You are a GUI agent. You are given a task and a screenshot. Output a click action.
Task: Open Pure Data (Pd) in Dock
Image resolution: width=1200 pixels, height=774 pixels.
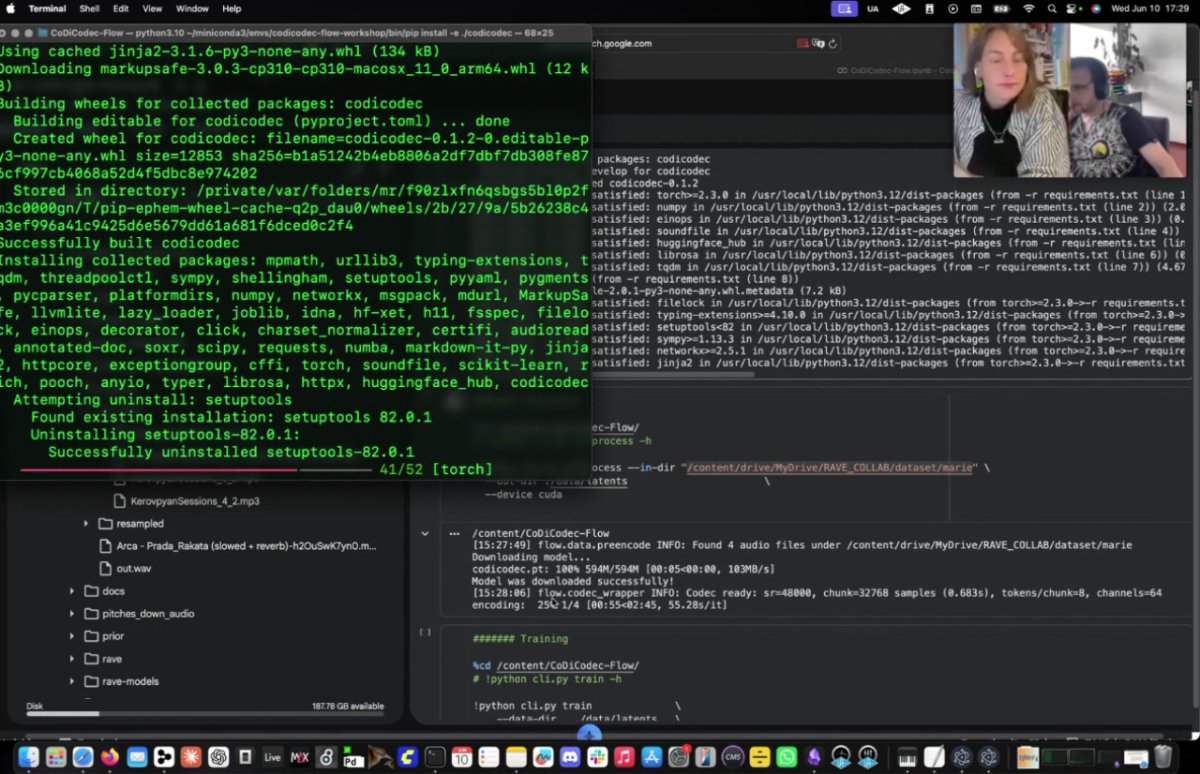353,757
